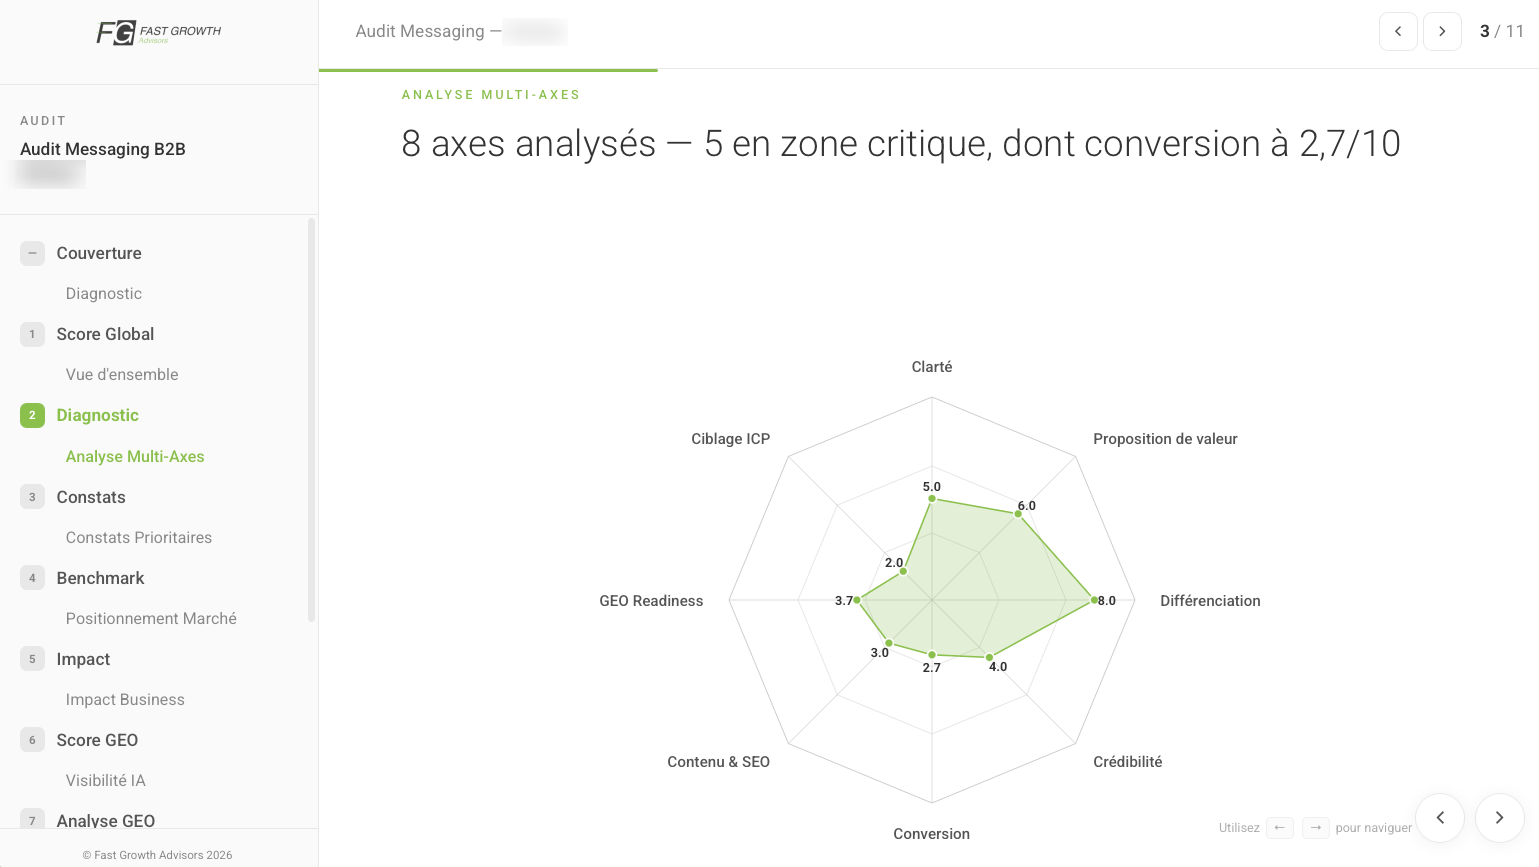Select the number 1 Score Global badge

click(x=32, y=334)
